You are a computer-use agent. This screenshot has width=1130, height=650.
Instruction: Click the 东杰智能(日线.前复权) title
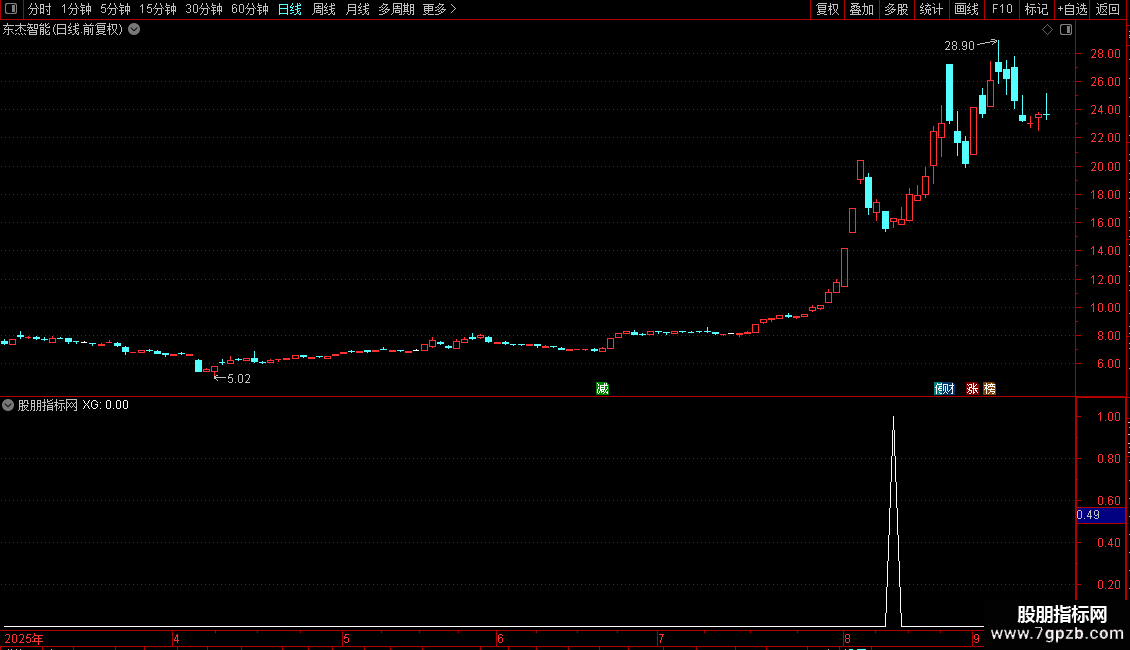tap(63, 30)
